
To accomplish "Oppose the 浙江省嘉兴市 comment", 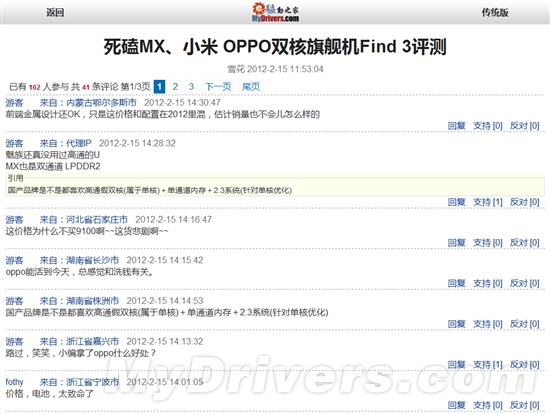I will point(524,365).
